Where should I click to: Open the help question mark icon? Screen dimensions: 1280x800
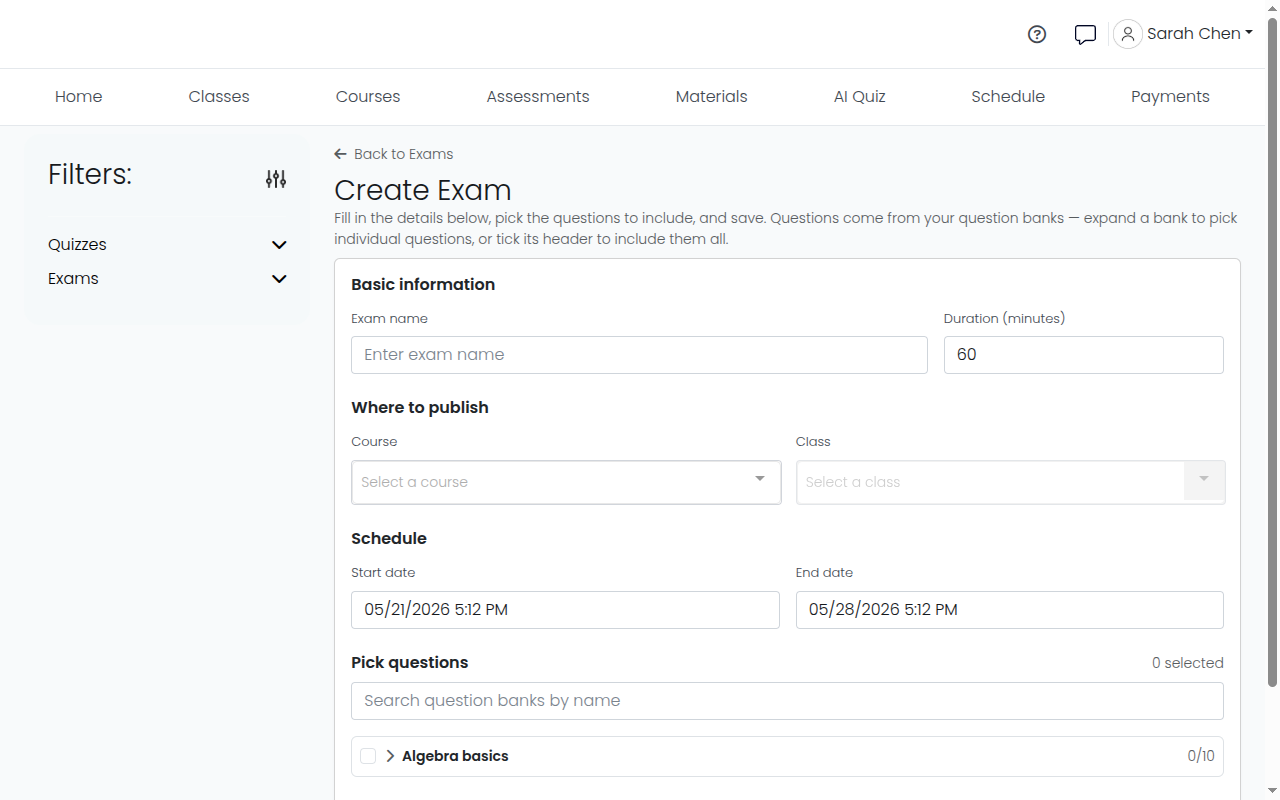coord(1037,34)
